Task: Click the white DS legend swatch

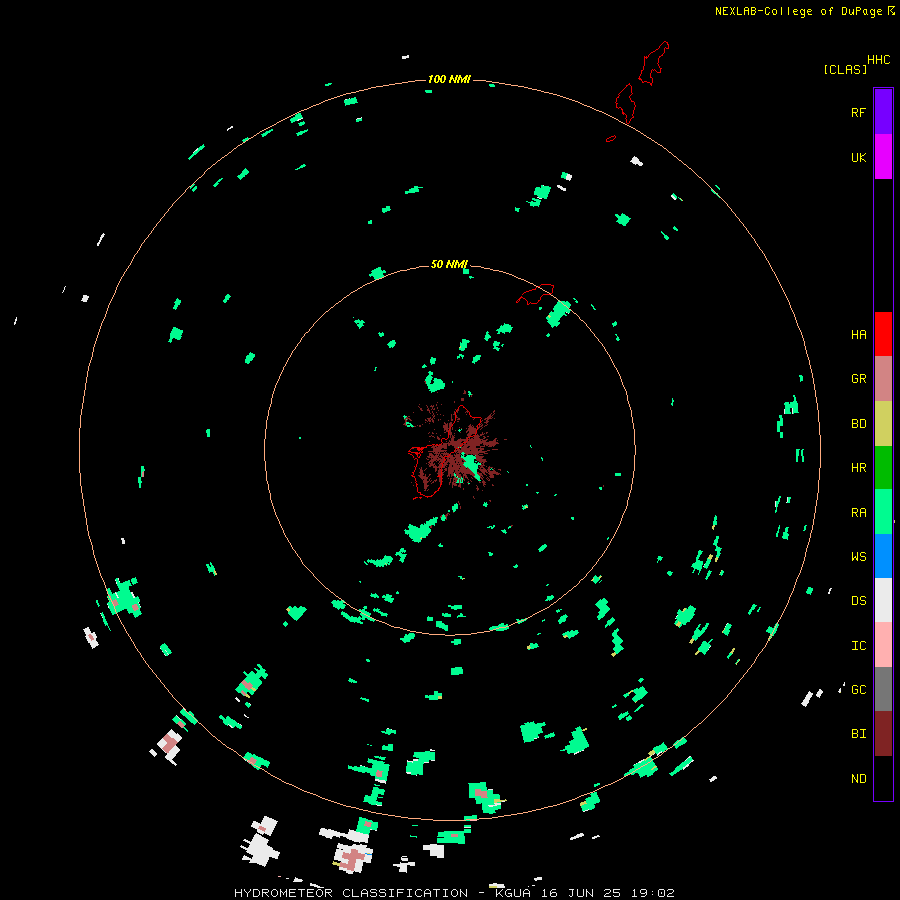Action: click(883, 600)
